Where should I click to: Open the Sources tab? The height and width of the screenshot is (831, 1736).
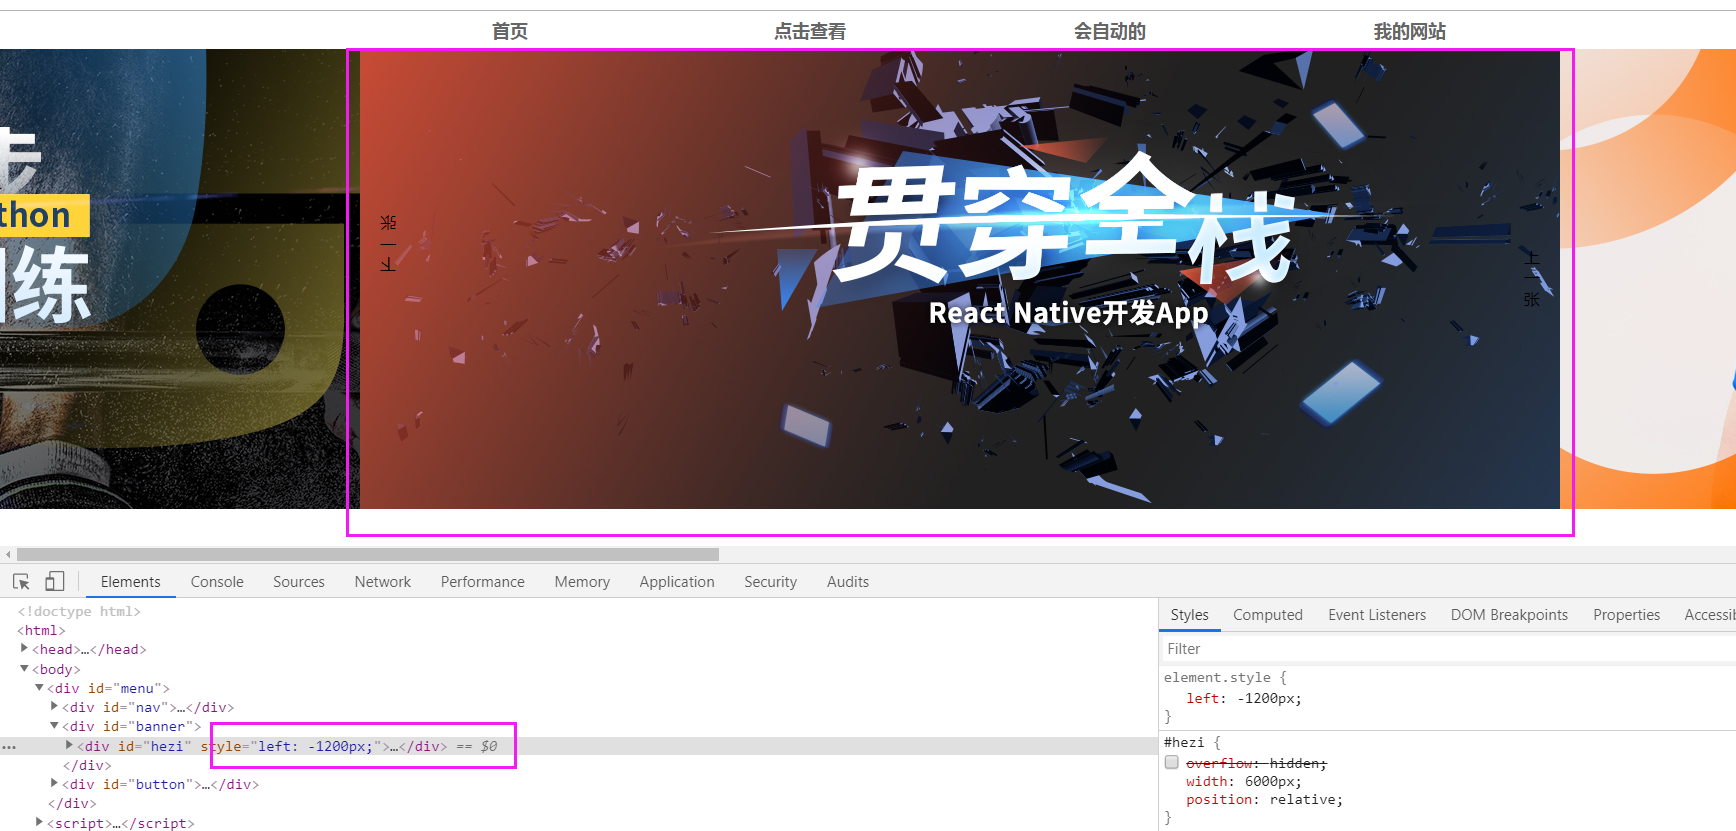pos(299,582)
